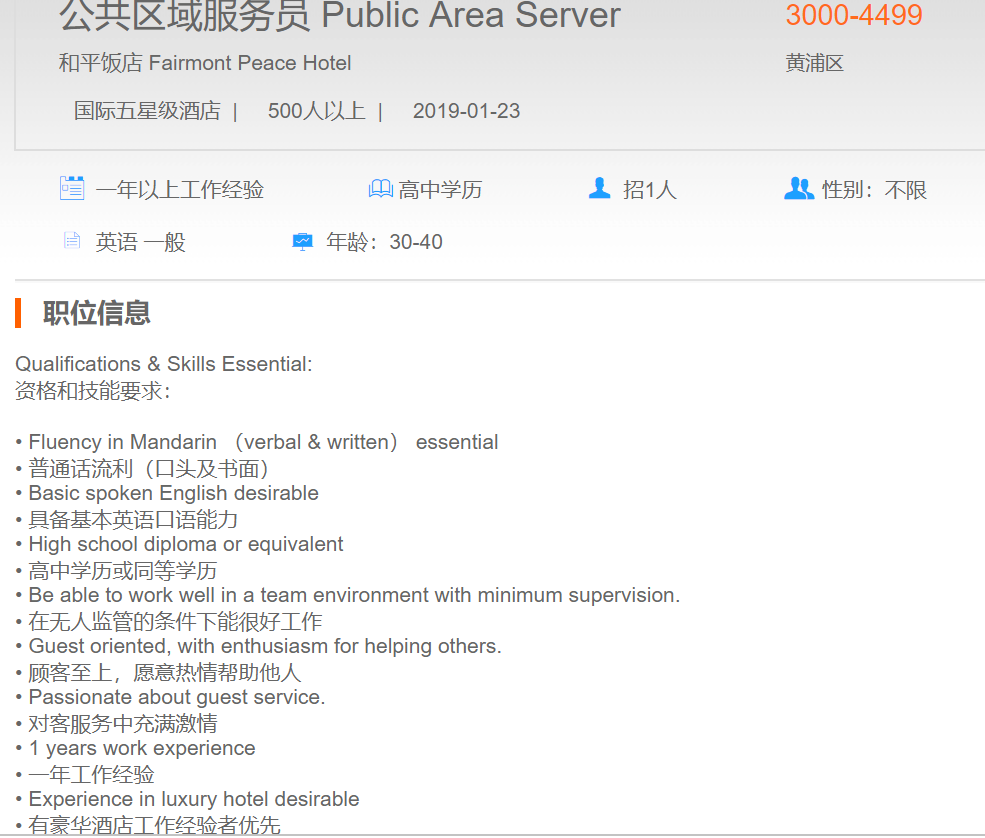Viewport: 985px width, 838px height.
Task: Open the 和平饭店 Fairmont Peace Hotel link
Action: (x=205, y=63)
